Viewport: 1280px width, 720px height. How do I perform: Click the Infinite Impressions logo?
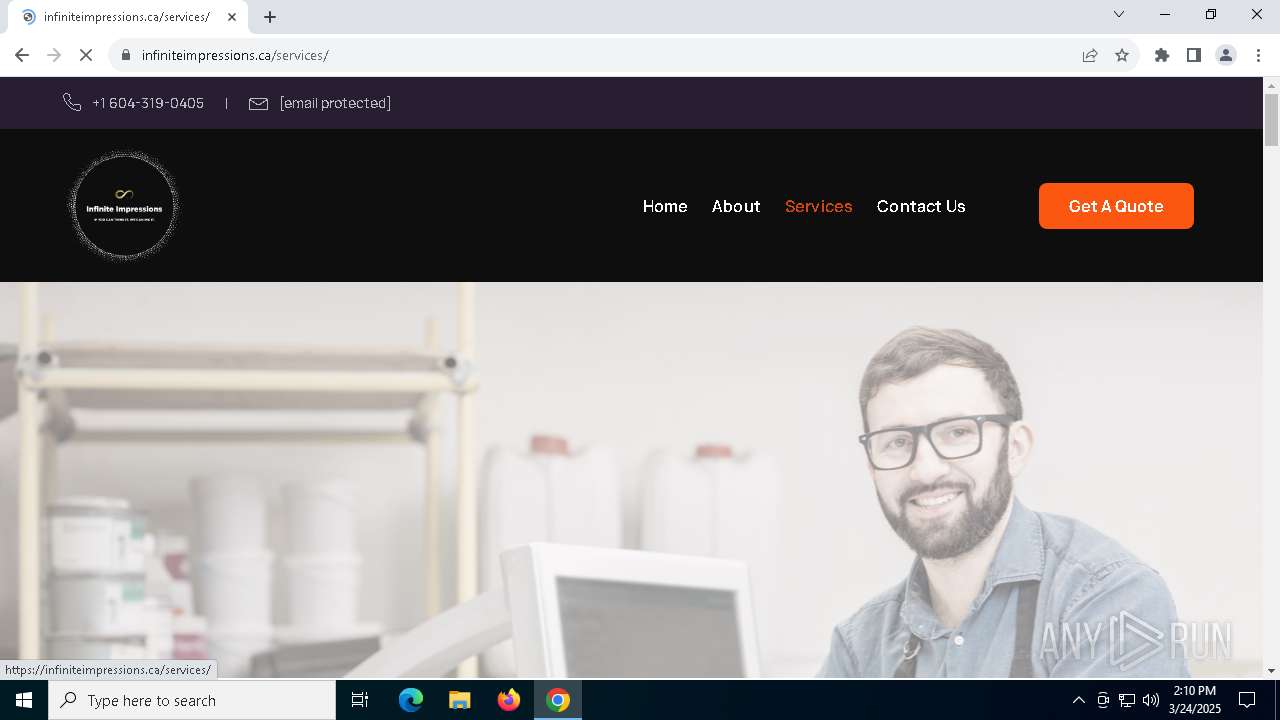(x=124, y=206)
